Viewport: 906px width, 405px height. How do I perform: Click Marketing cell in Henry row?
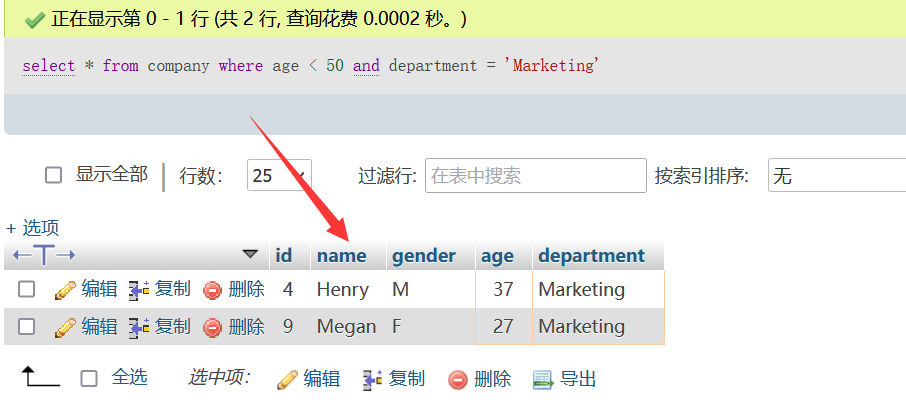[x=599, y=289]
